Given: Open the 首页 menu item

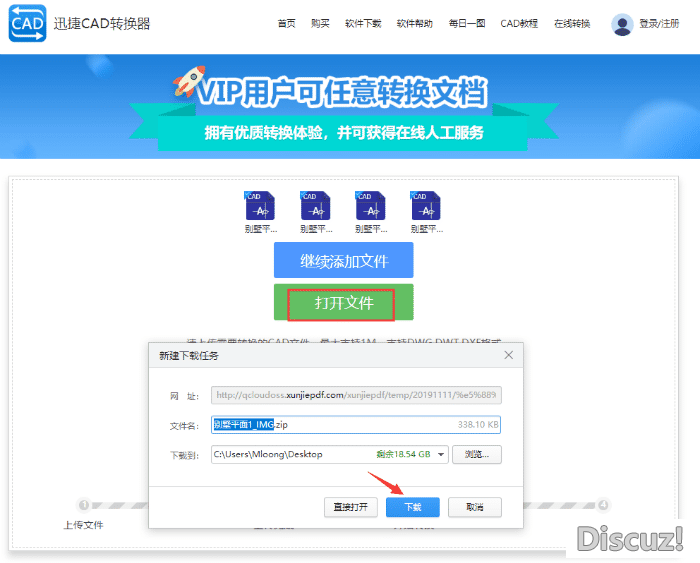Looking at the screenshot, I should (x=287, y=24).
